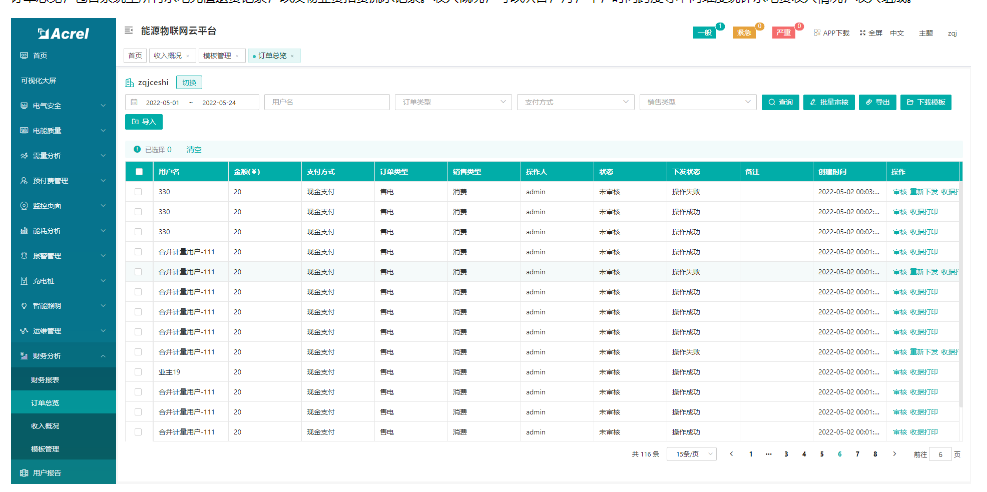The image size is (987, 492).
Task: Click the 前往 page number input
Action: click(940, 454)
